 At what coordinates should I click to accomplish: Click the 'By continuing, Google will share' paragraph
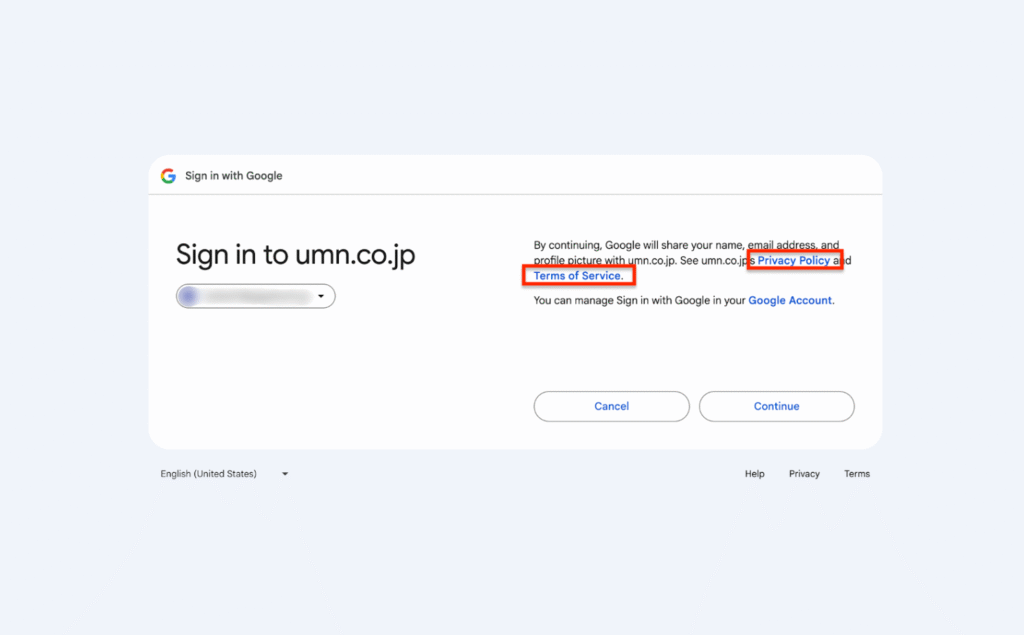(692, 260)
